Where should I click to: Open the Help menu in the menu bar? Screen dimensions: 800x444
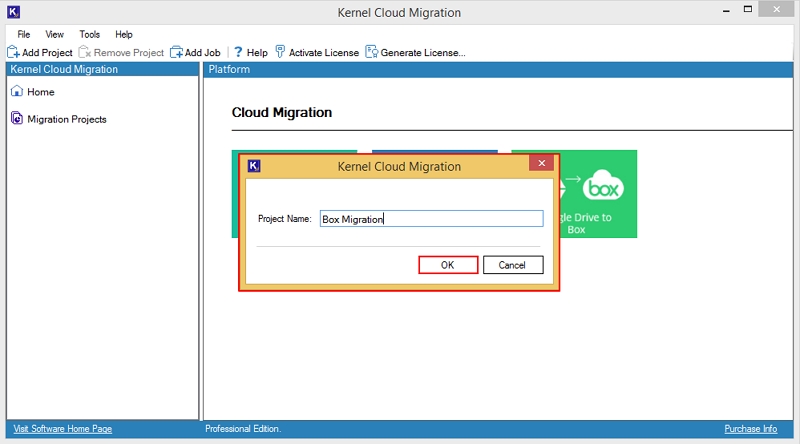coord(123,34)
